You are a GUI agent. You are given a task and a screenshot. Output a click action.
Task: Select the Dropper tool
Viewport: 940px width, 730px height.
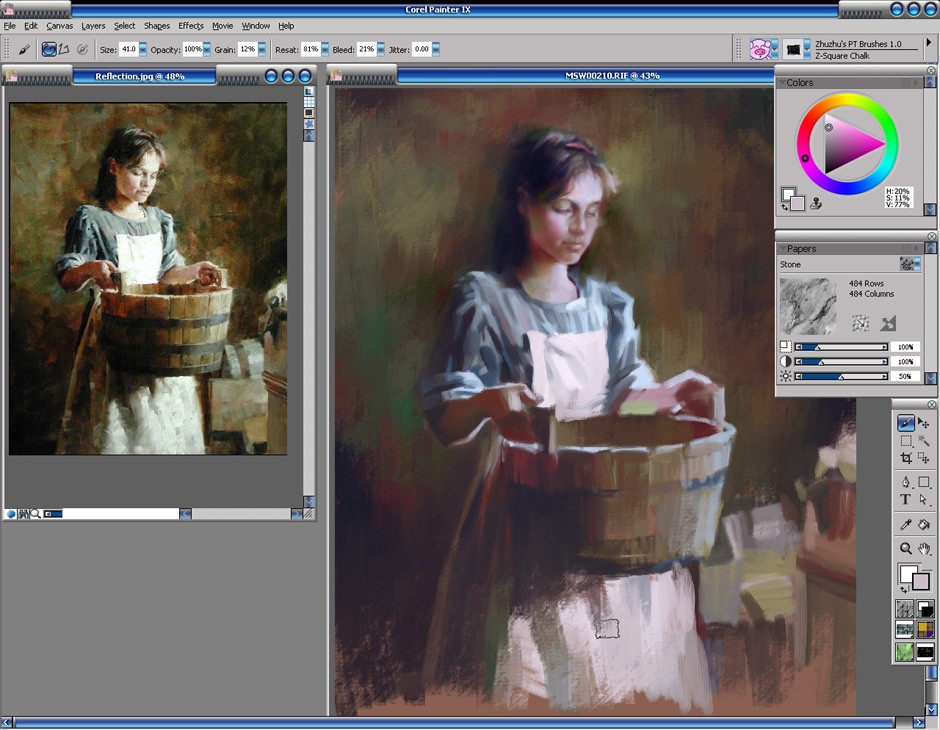[x=905, y=524]
